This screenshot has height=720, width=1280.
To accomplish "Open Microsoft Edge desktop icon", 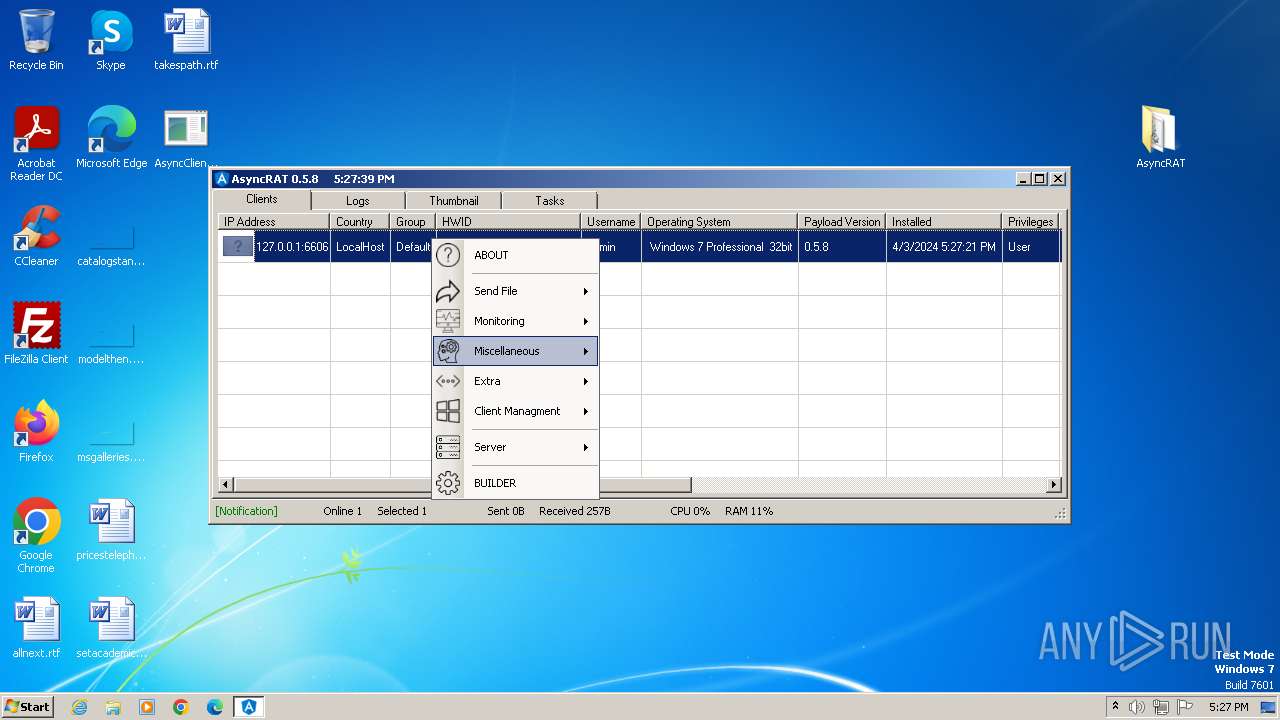I will click(111, 138).
